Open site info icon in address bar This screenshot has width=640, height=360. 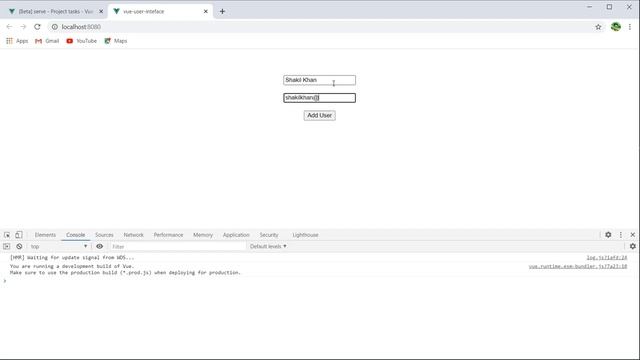[x=55, y=27]
